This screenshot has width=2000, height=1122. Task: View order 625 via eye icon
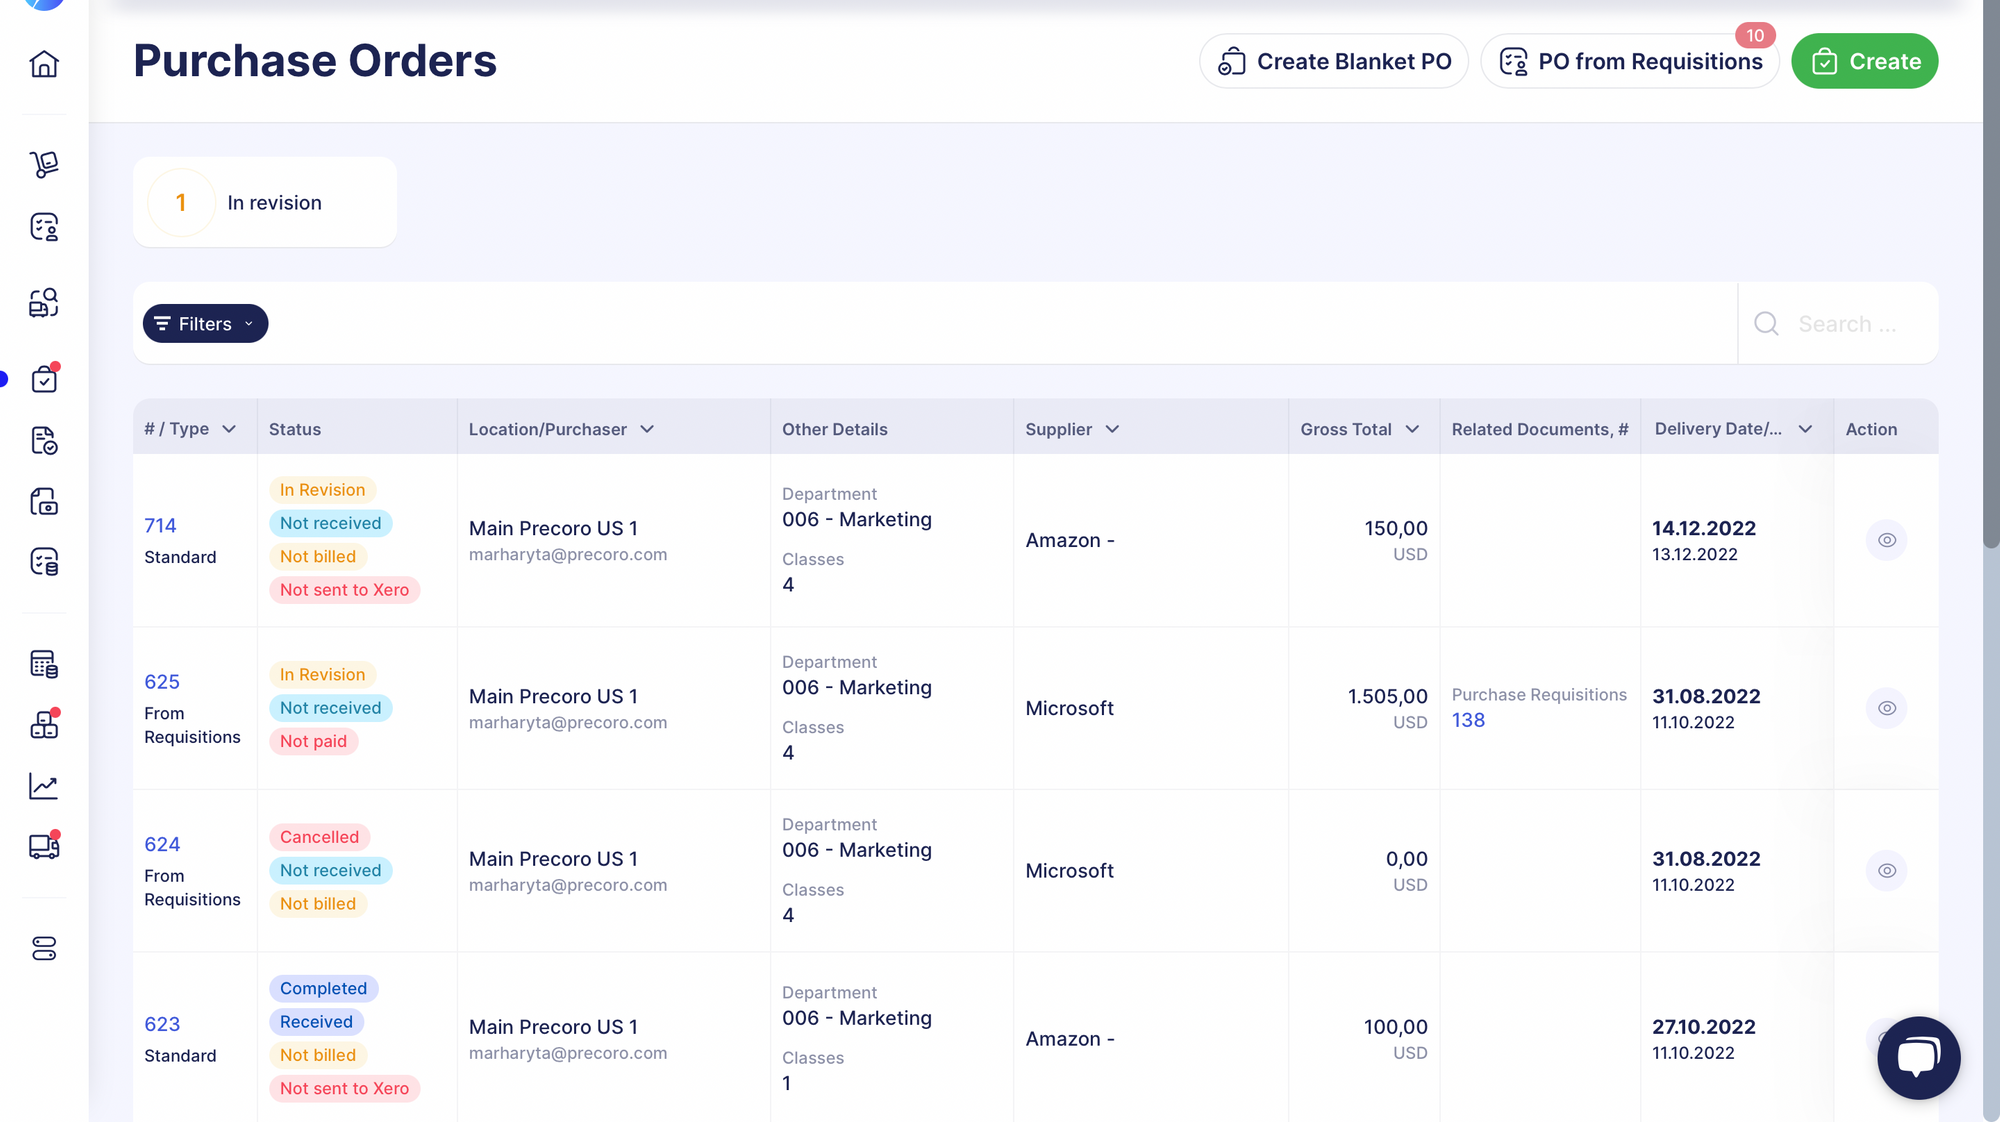pyautogui.click(x=1886, y=708)
